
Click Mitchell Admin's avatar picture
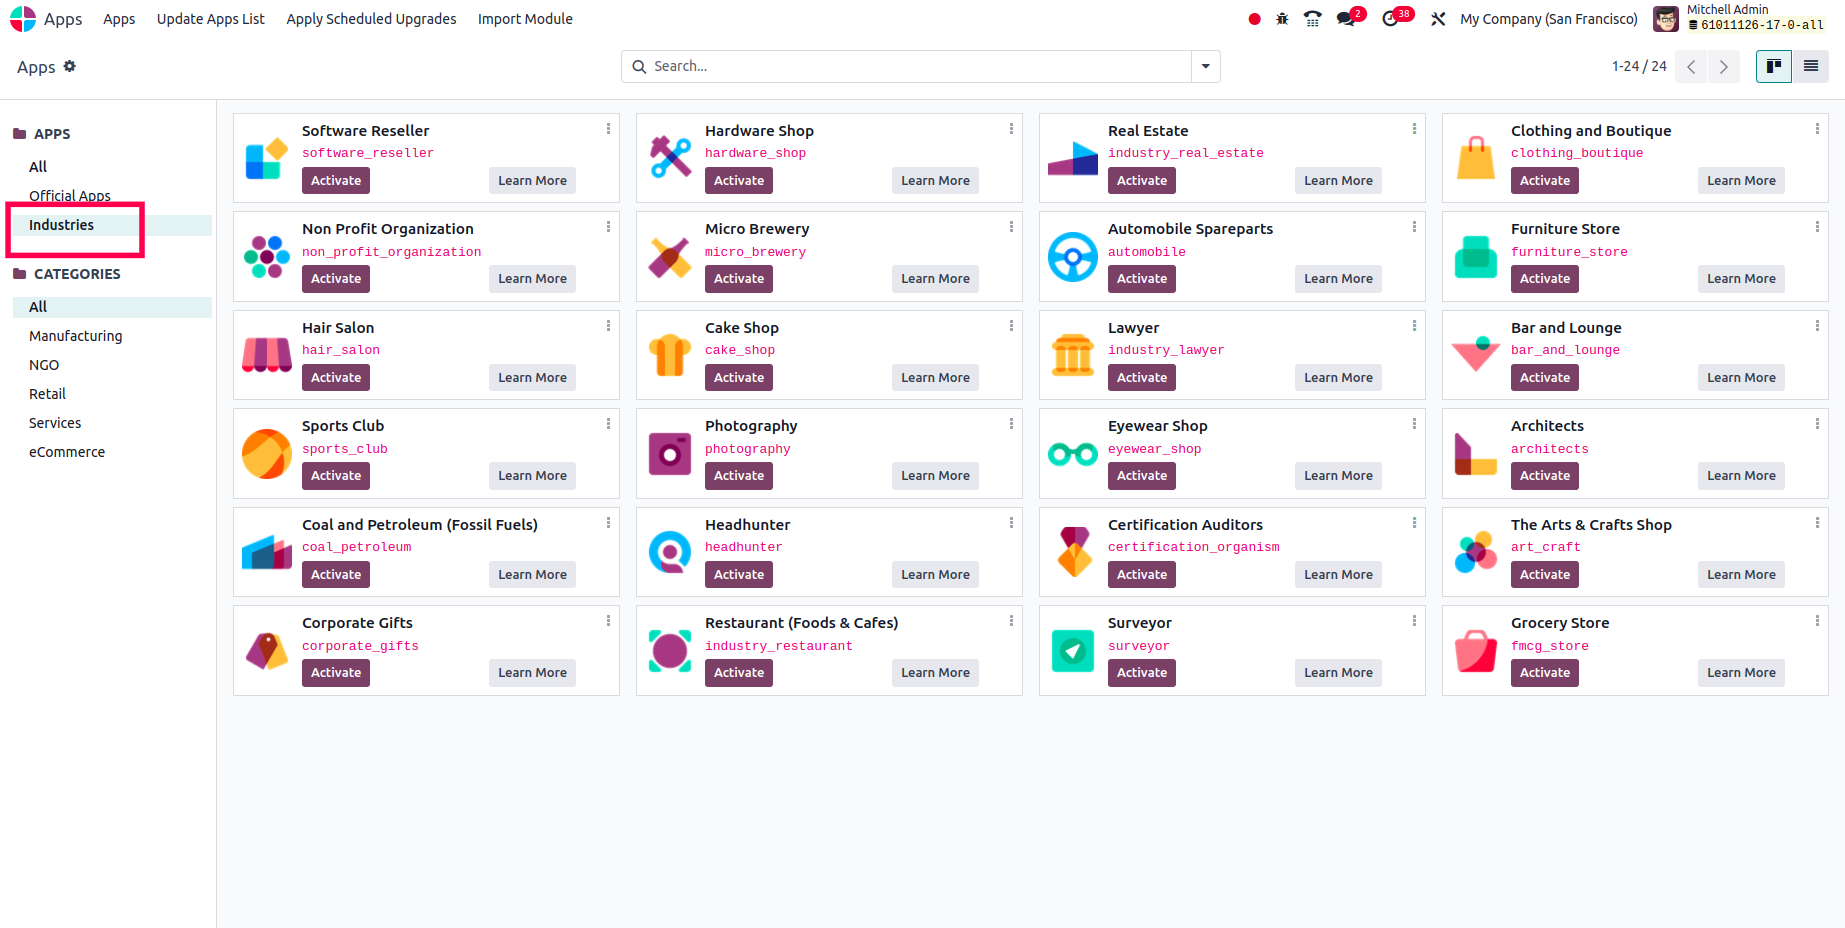pyautogui.click(x=1665, y=18)
